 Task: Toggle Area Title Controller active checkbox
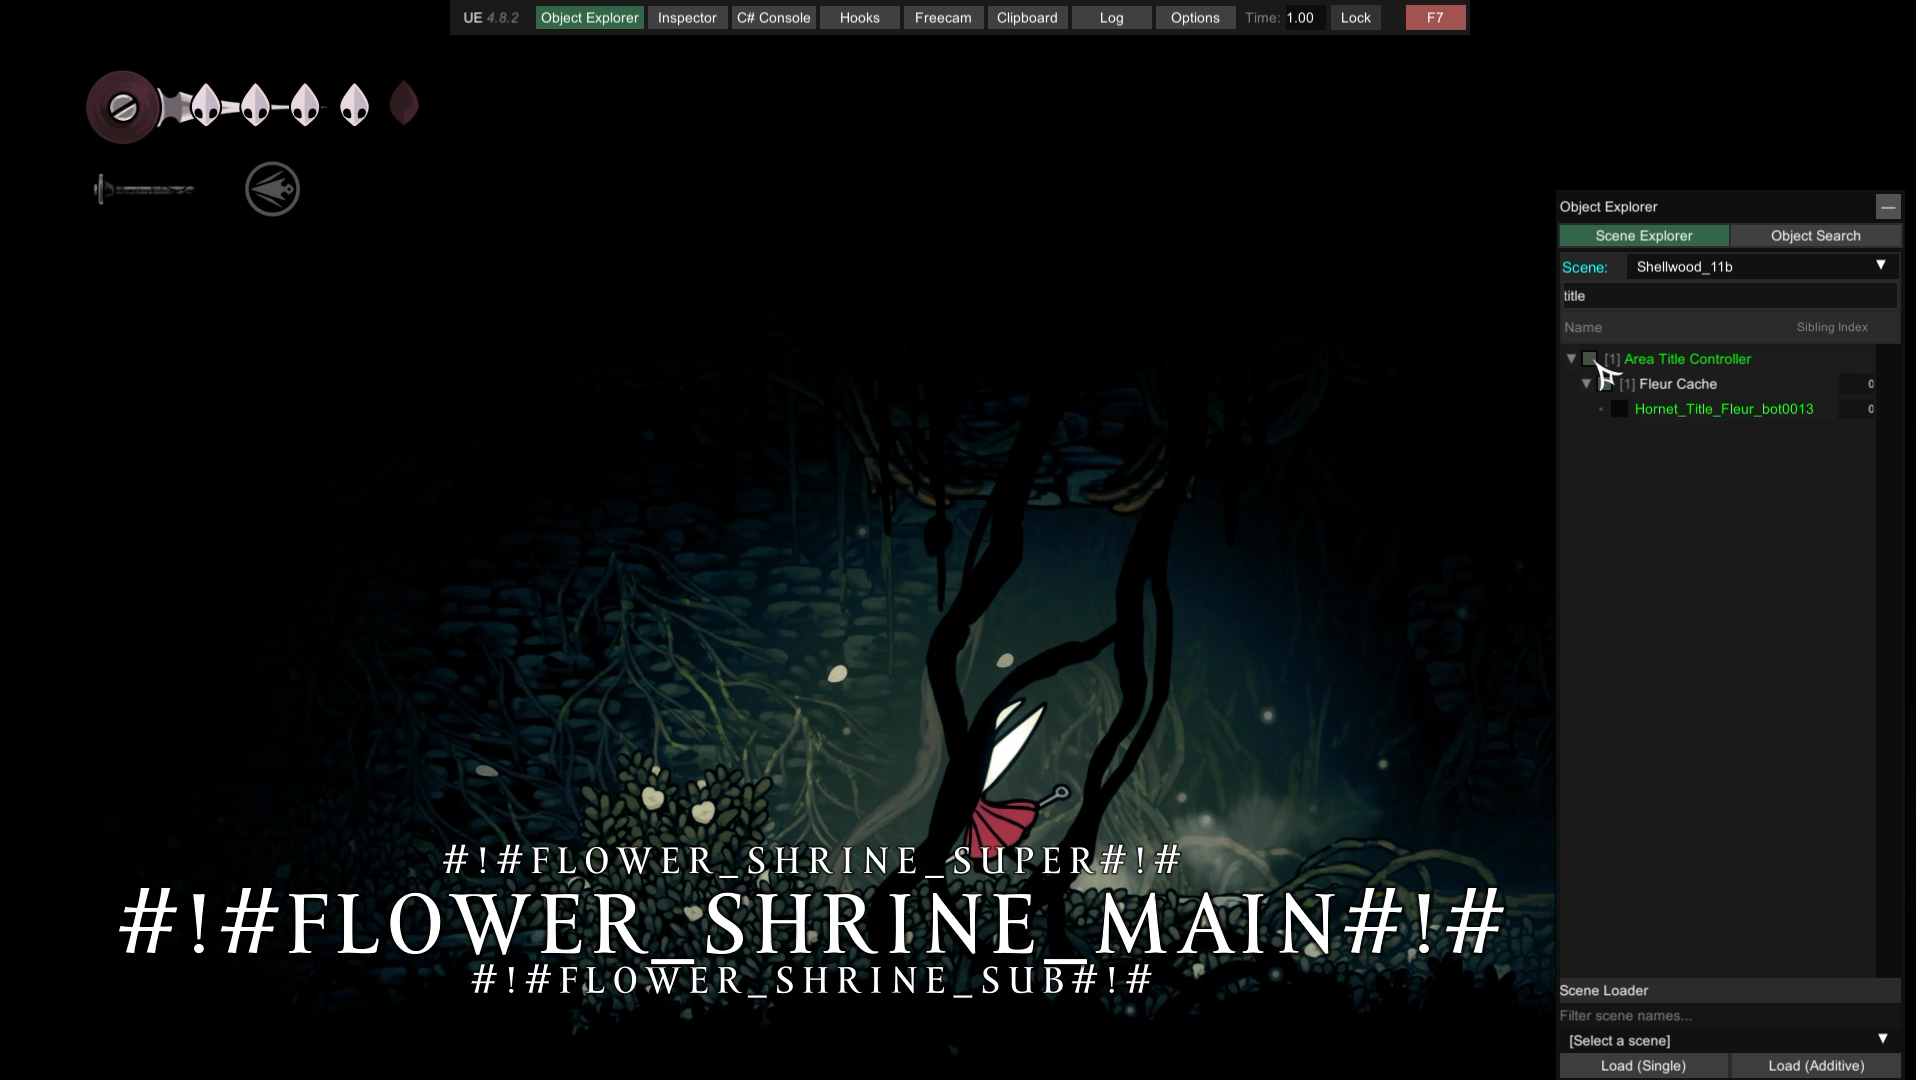click(x=1590, y=359)
